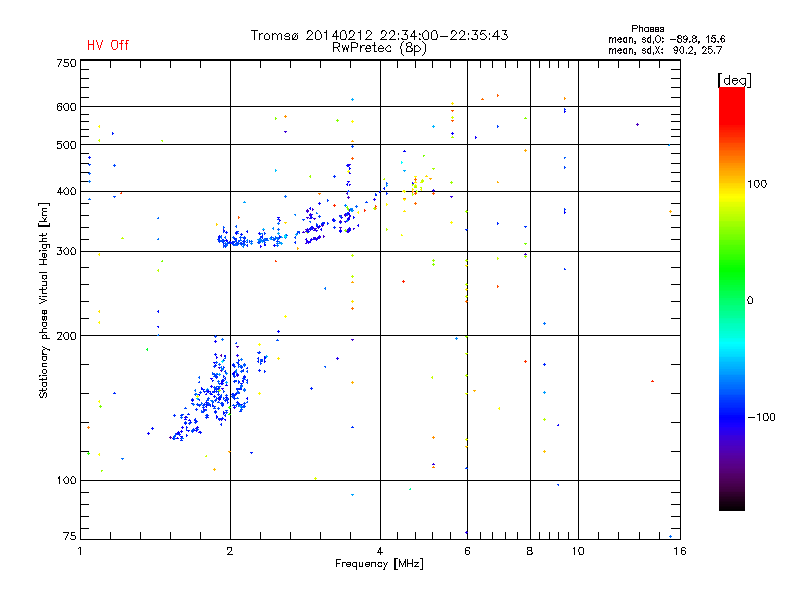Click x-axis tick label '6'
Screen dimensions: 800x600
click(467, 551)
